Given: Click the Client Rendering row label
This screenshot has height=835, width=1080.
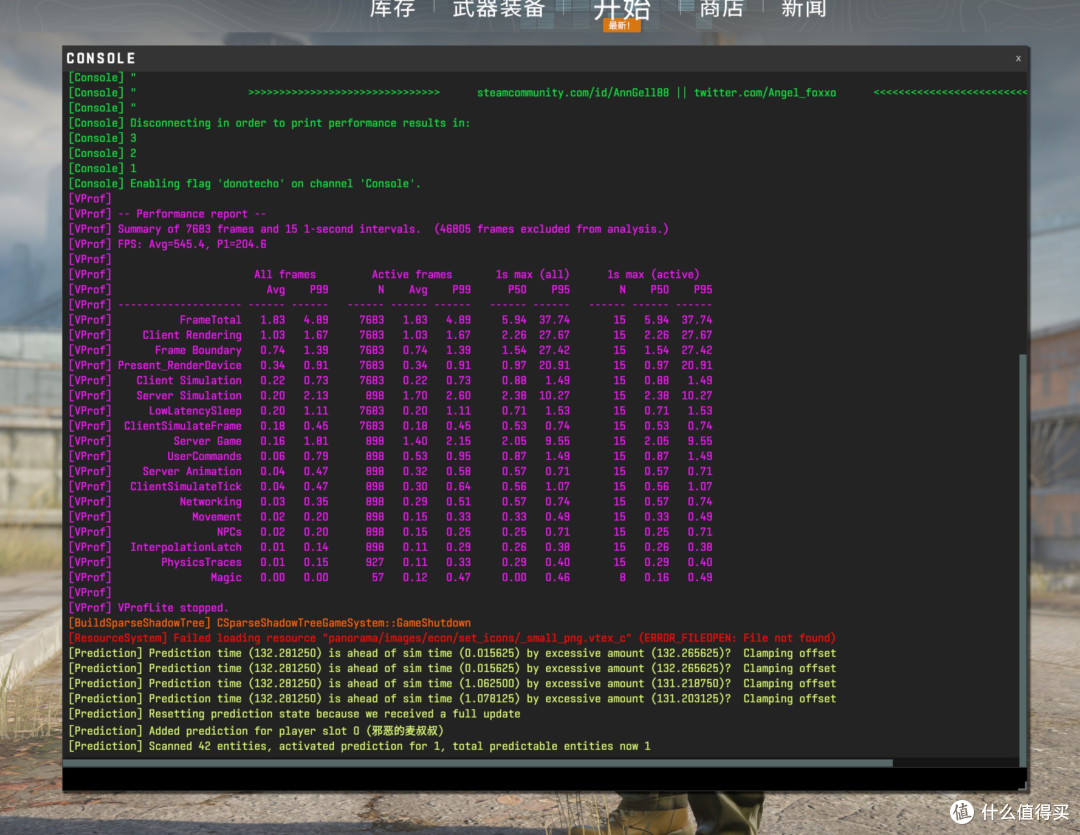Looking at the screenshot, I should pos(192,336).
